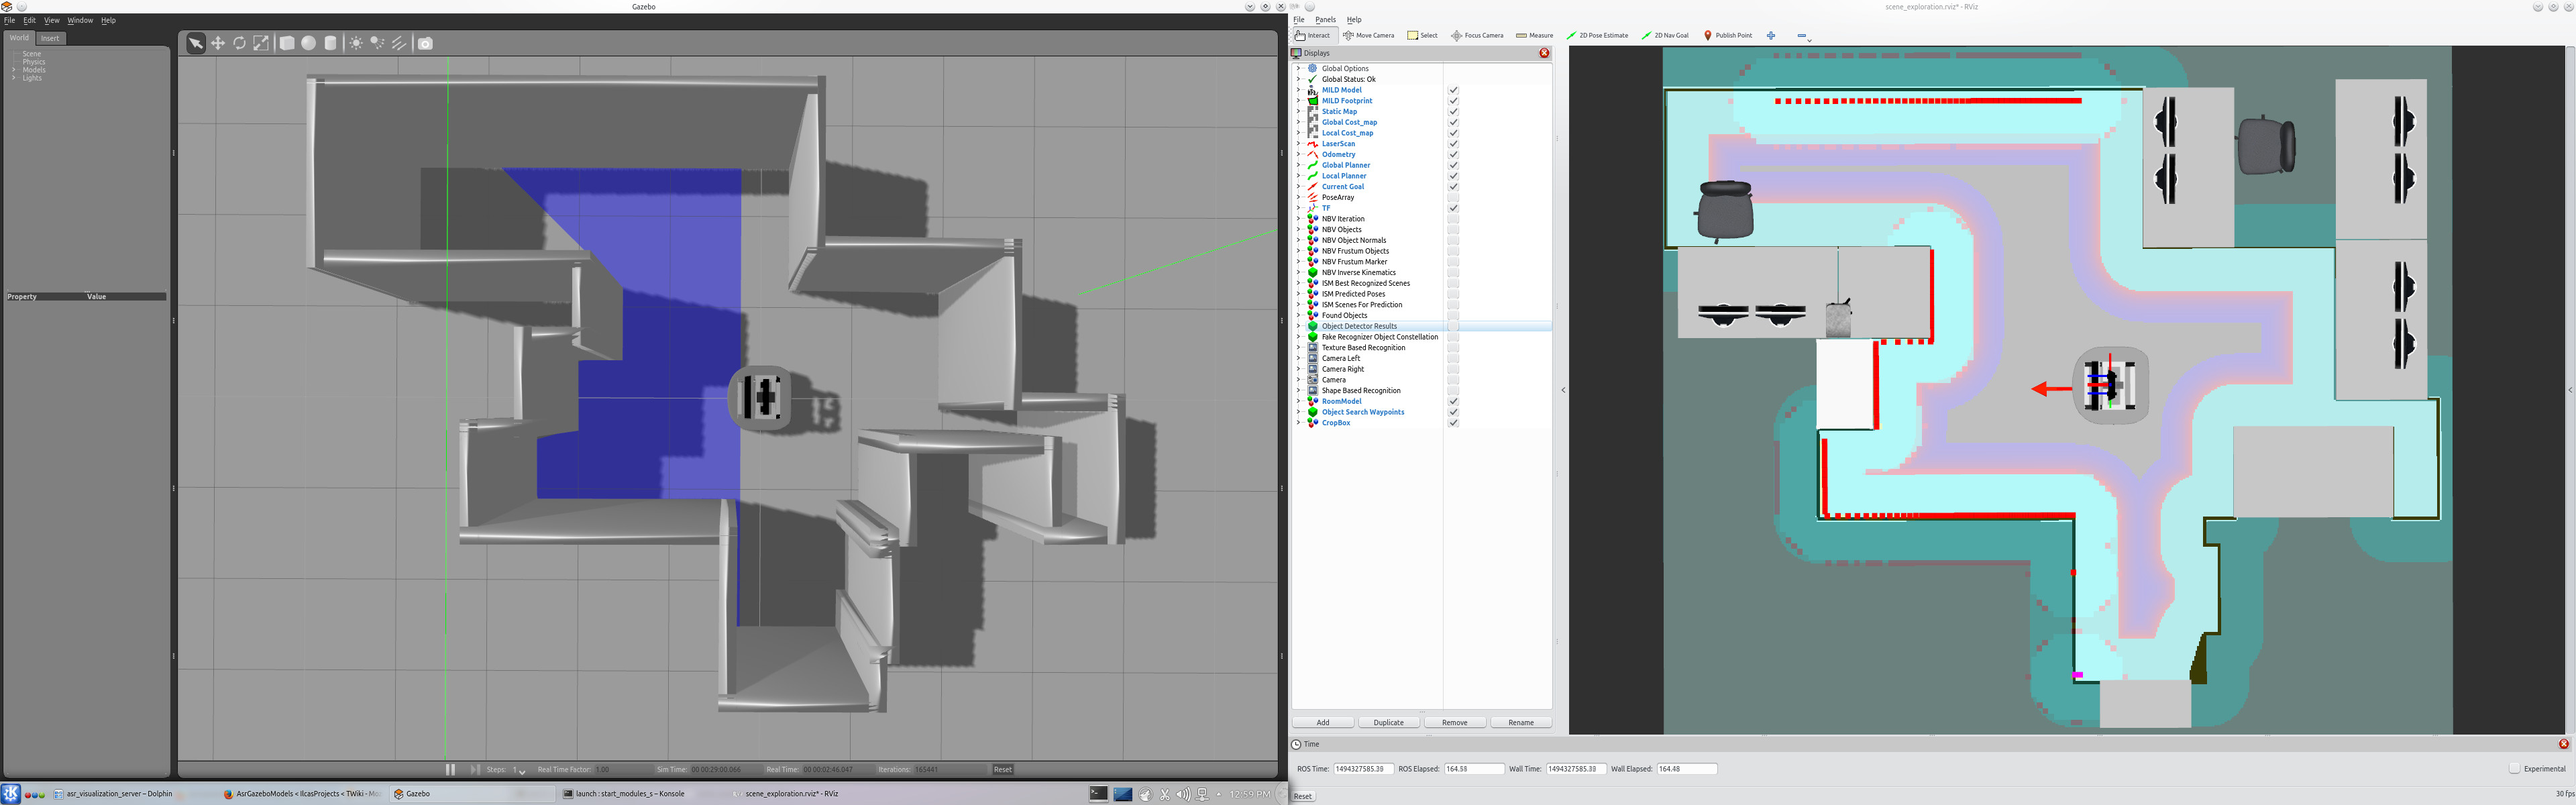Open Gazebo's Edit menu
Screen dimensions: 2576x805
pyautogui.click(x=29, y=20)
